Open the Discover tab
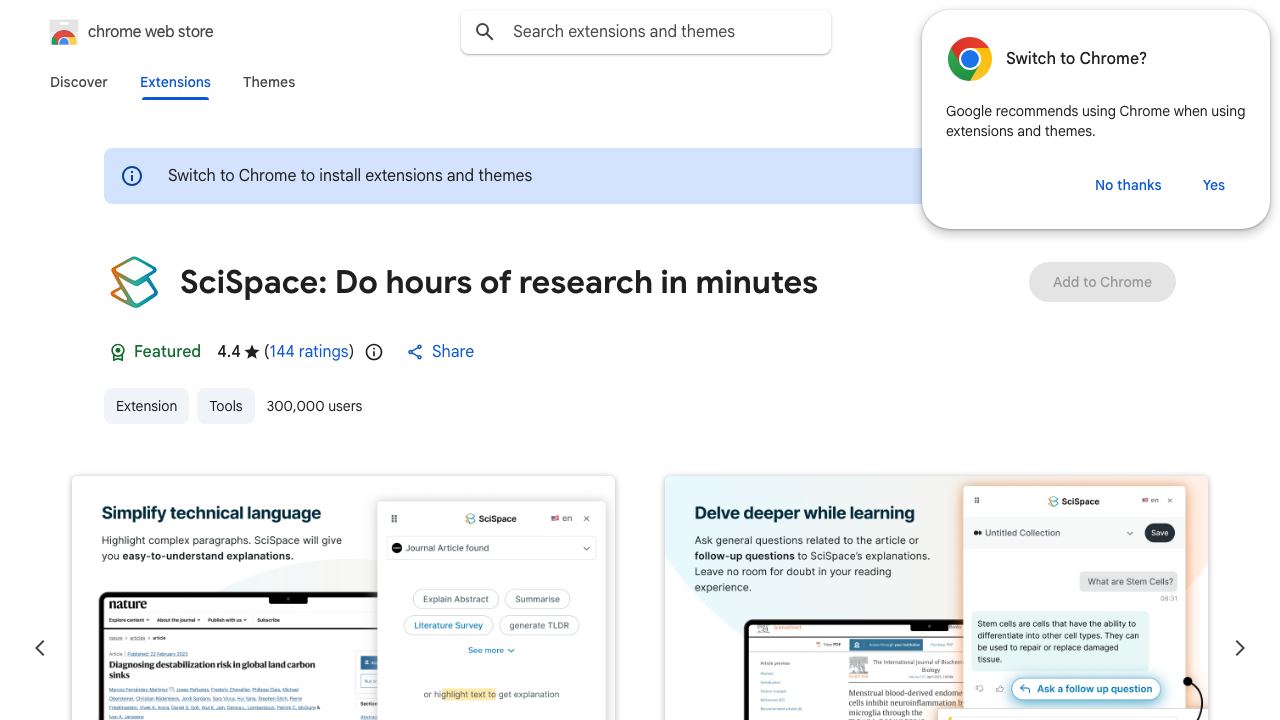This screenshot has height=720, width=1280. coord(79,82)
